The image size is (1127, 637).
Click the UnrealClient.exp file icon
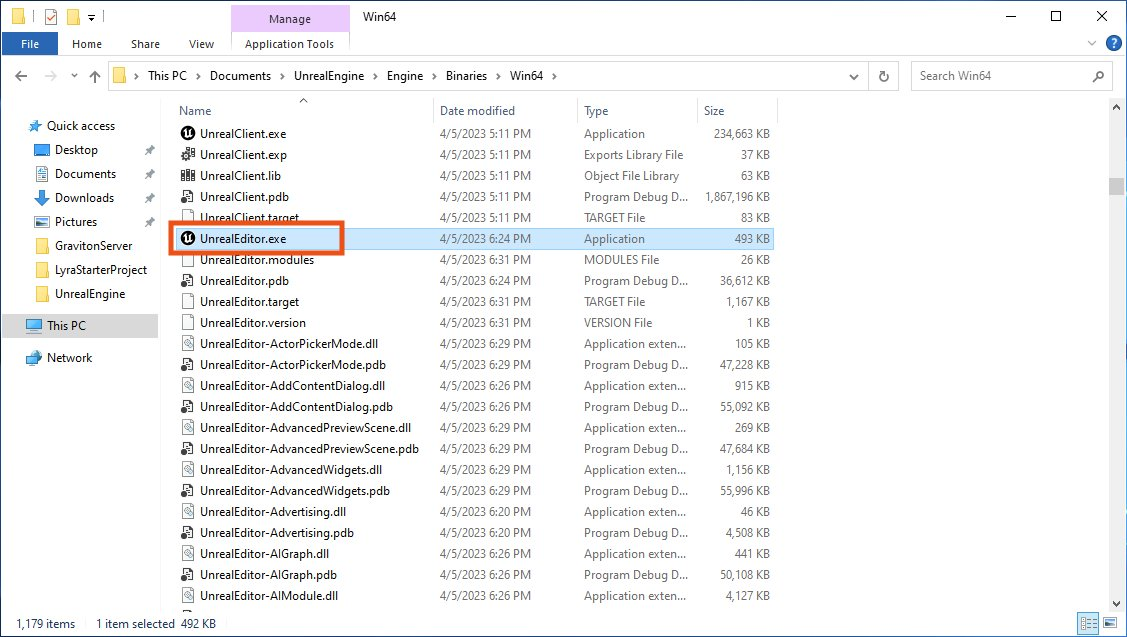[x=187, y=155]
